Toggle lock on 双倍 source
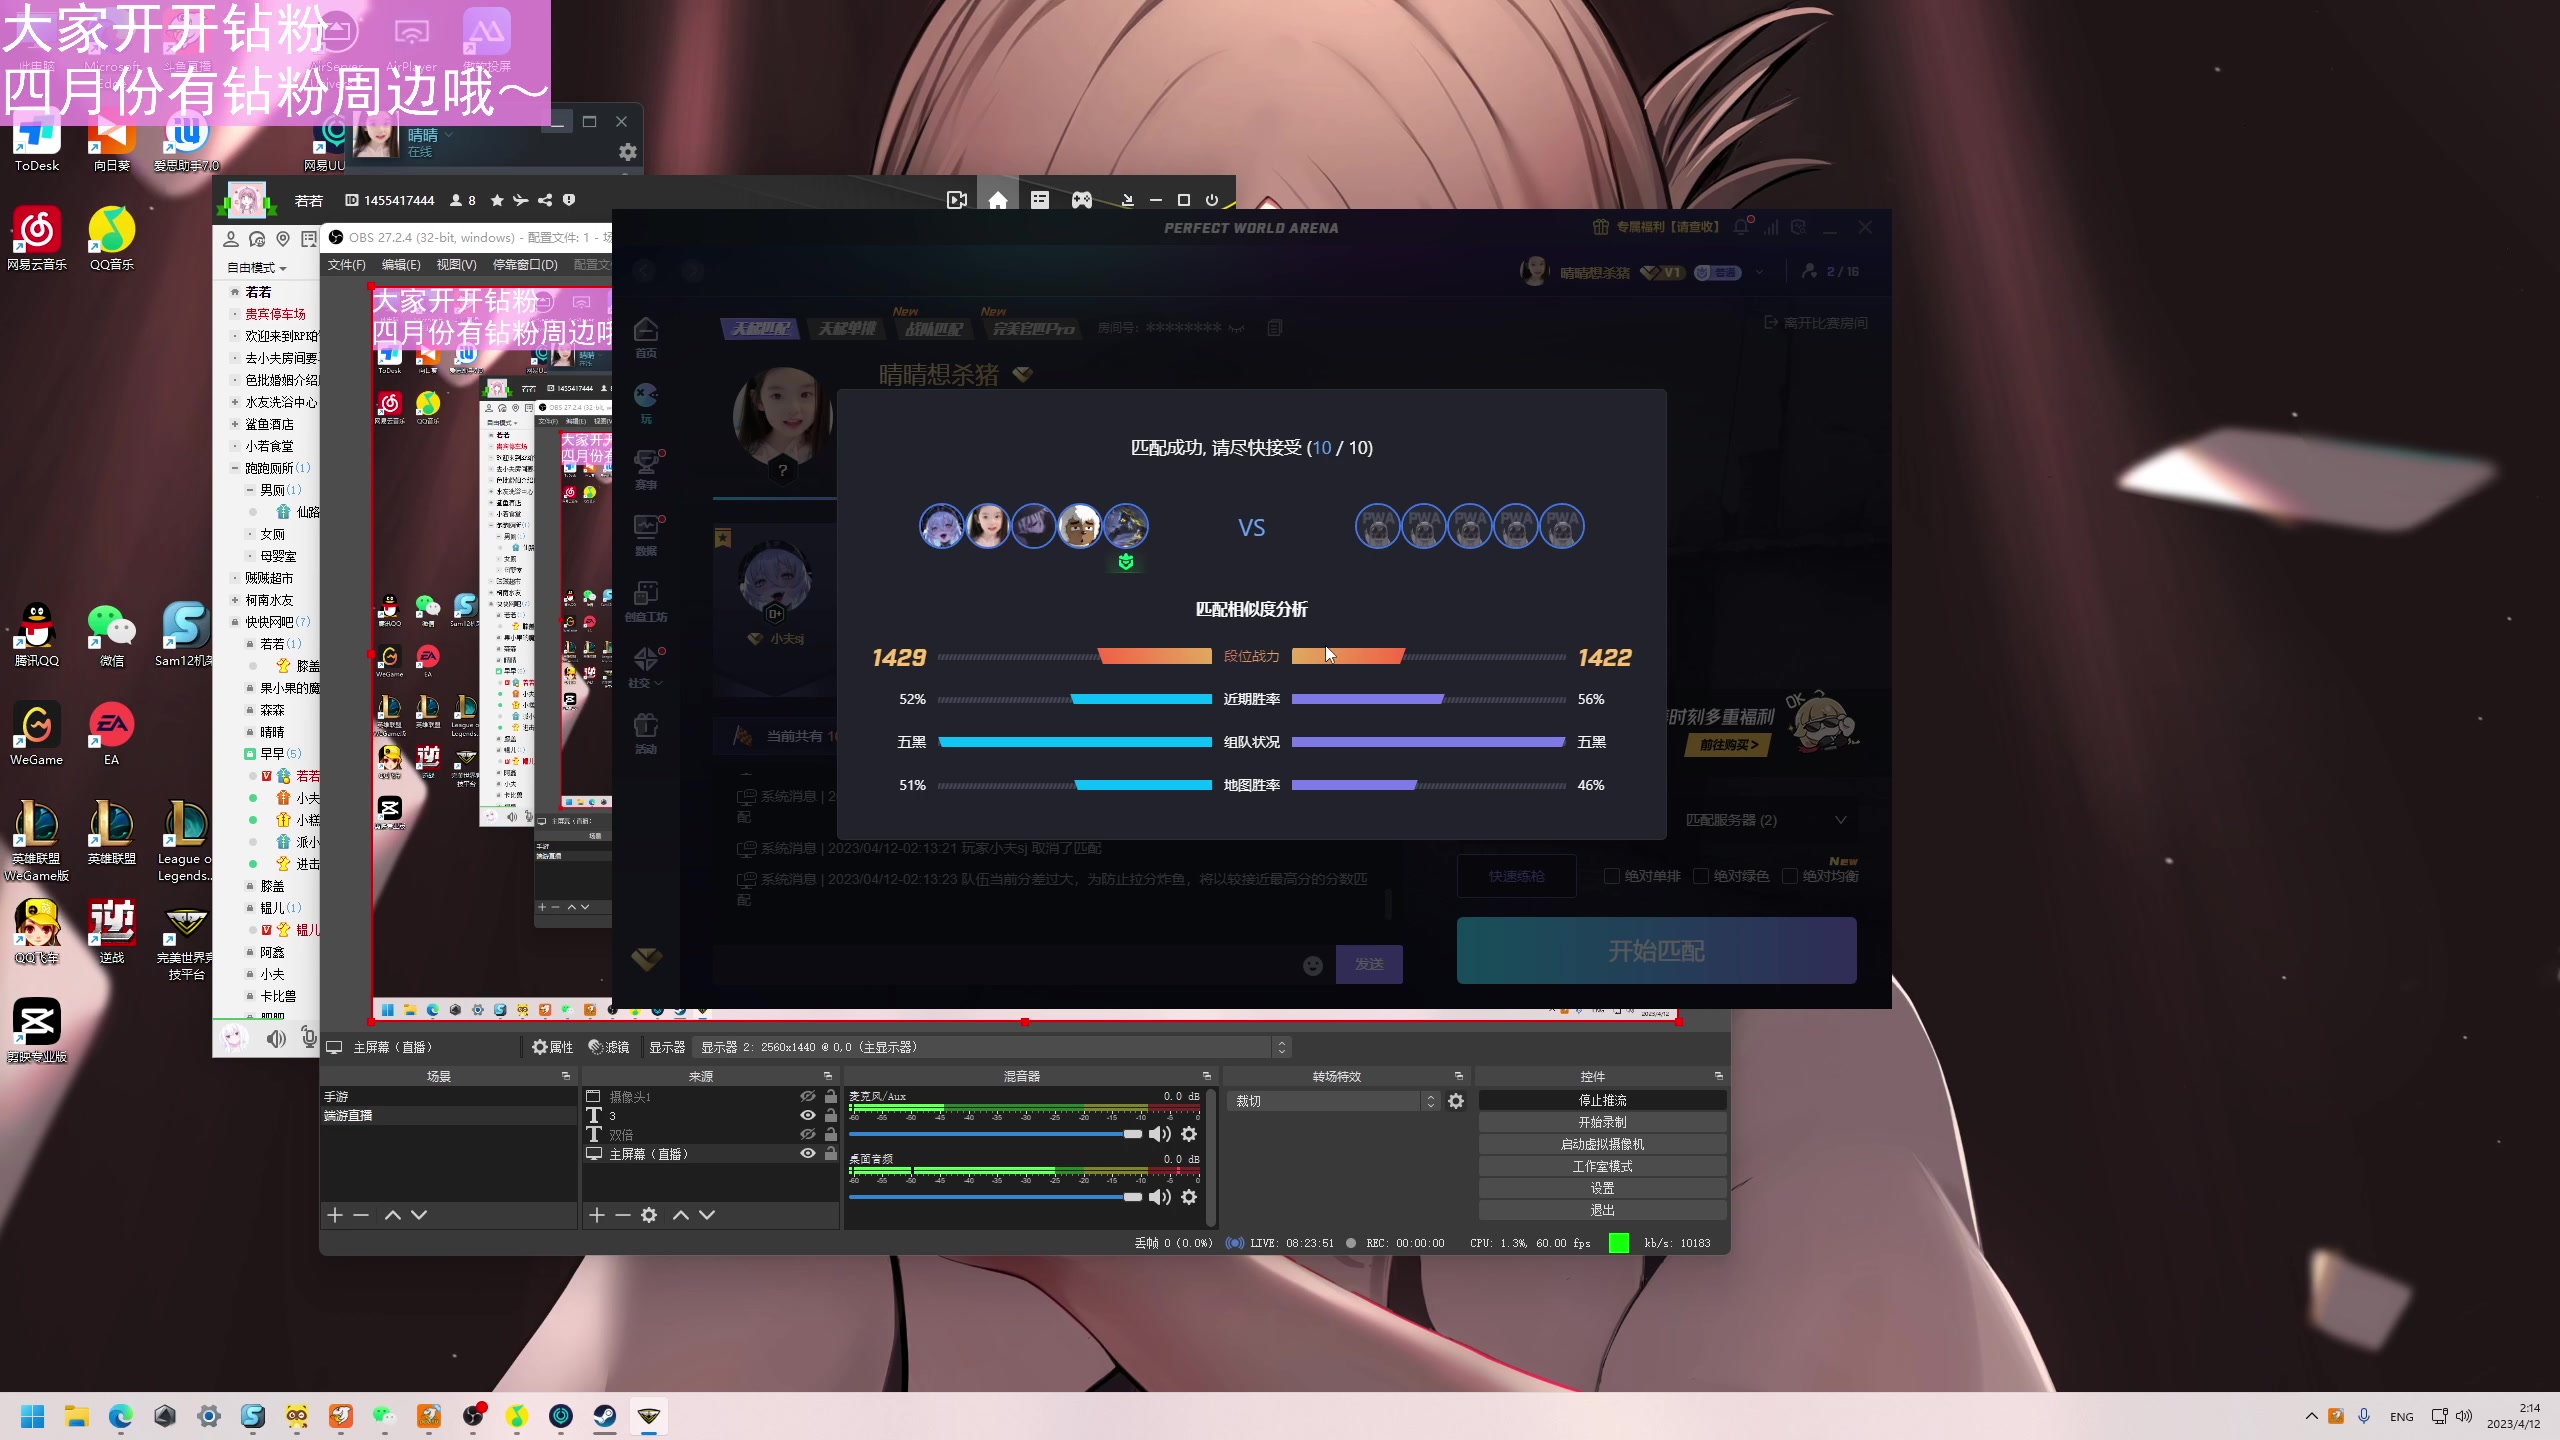Screen dimensions: 2560x1440 pos(830,1135)
